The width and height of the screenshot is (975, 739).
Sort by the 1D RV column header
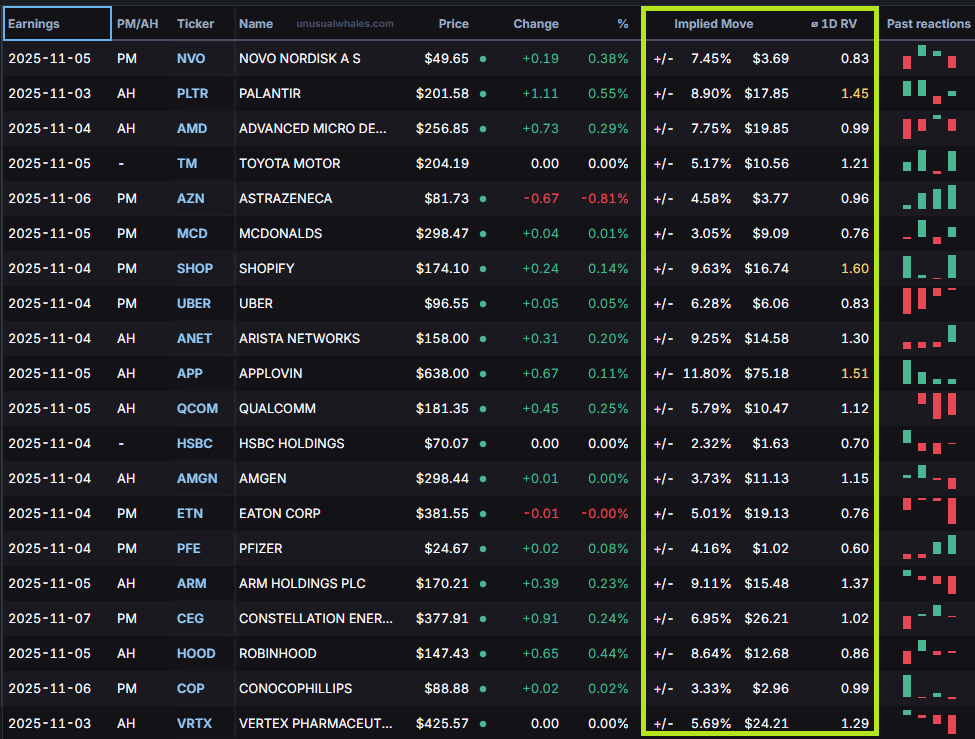click(x=834, y=24)
